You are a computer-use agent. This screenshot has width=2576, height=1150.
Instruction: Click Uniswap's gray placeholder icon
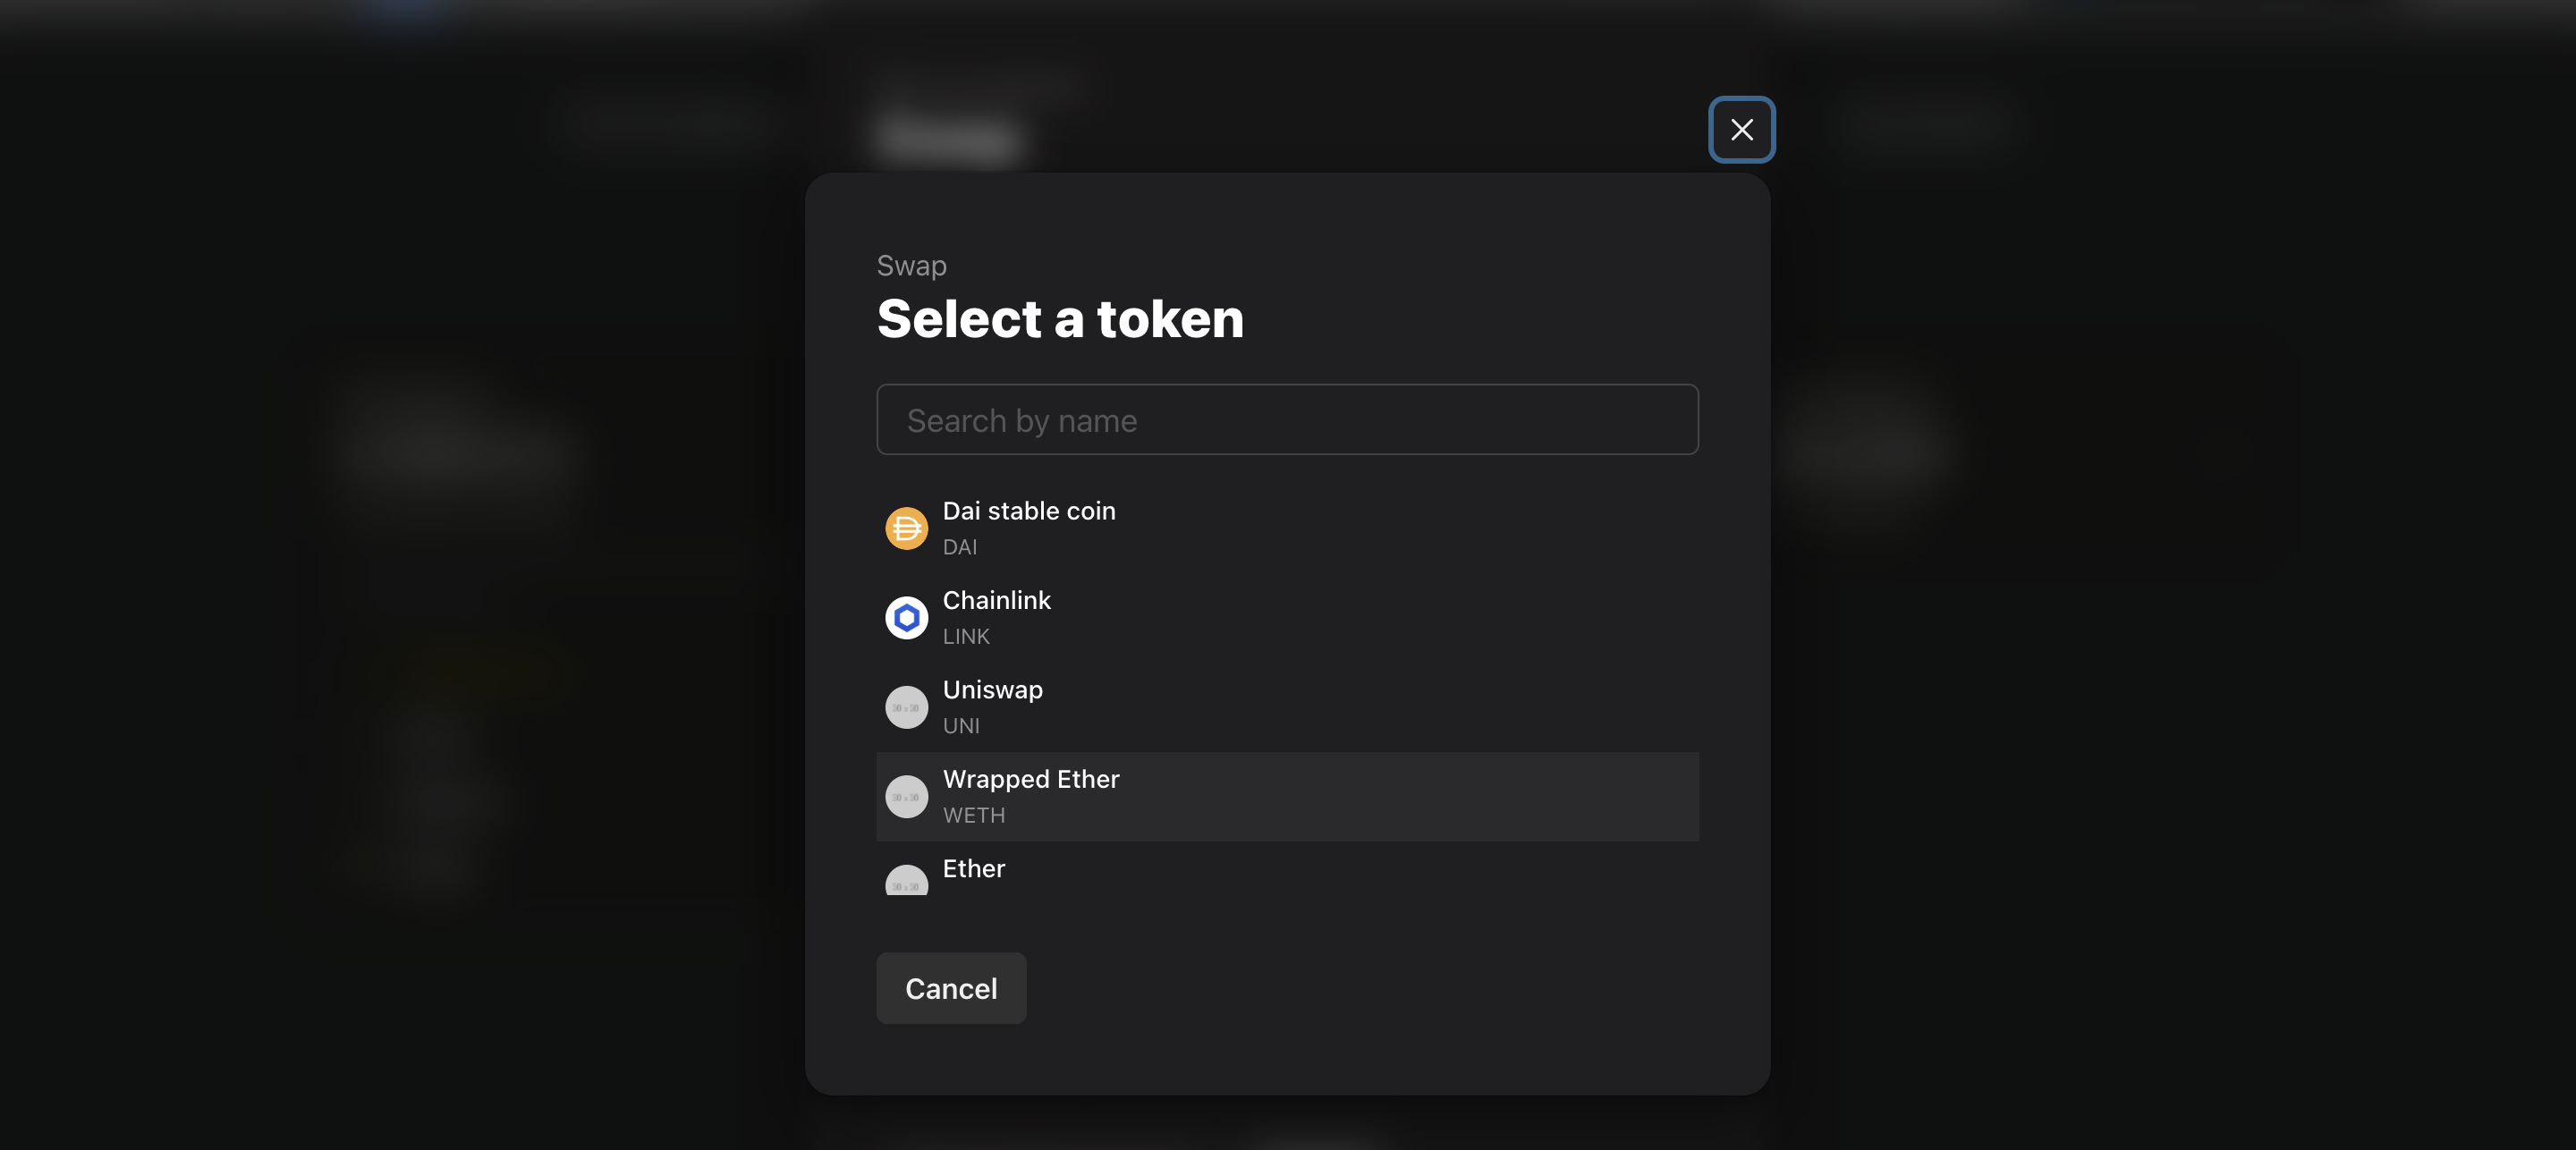906,707
